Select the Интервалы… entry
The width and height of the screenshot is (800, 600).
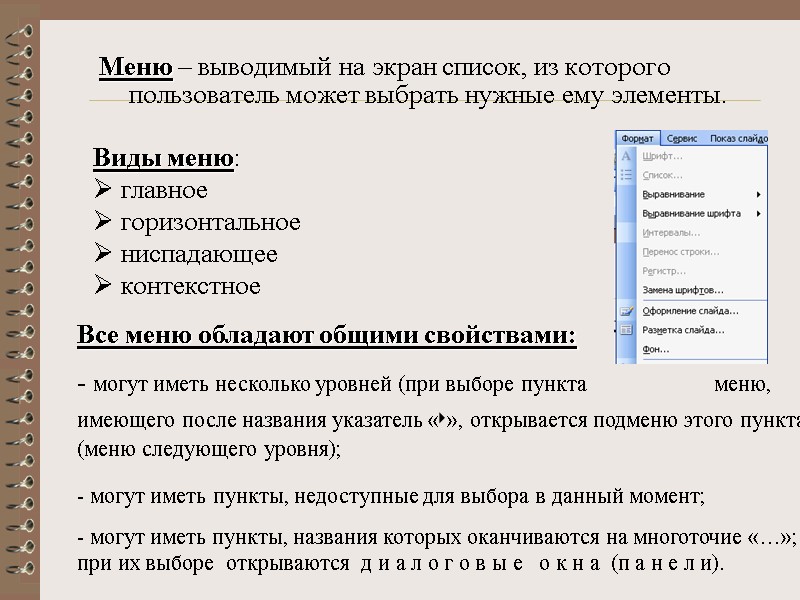671,233
